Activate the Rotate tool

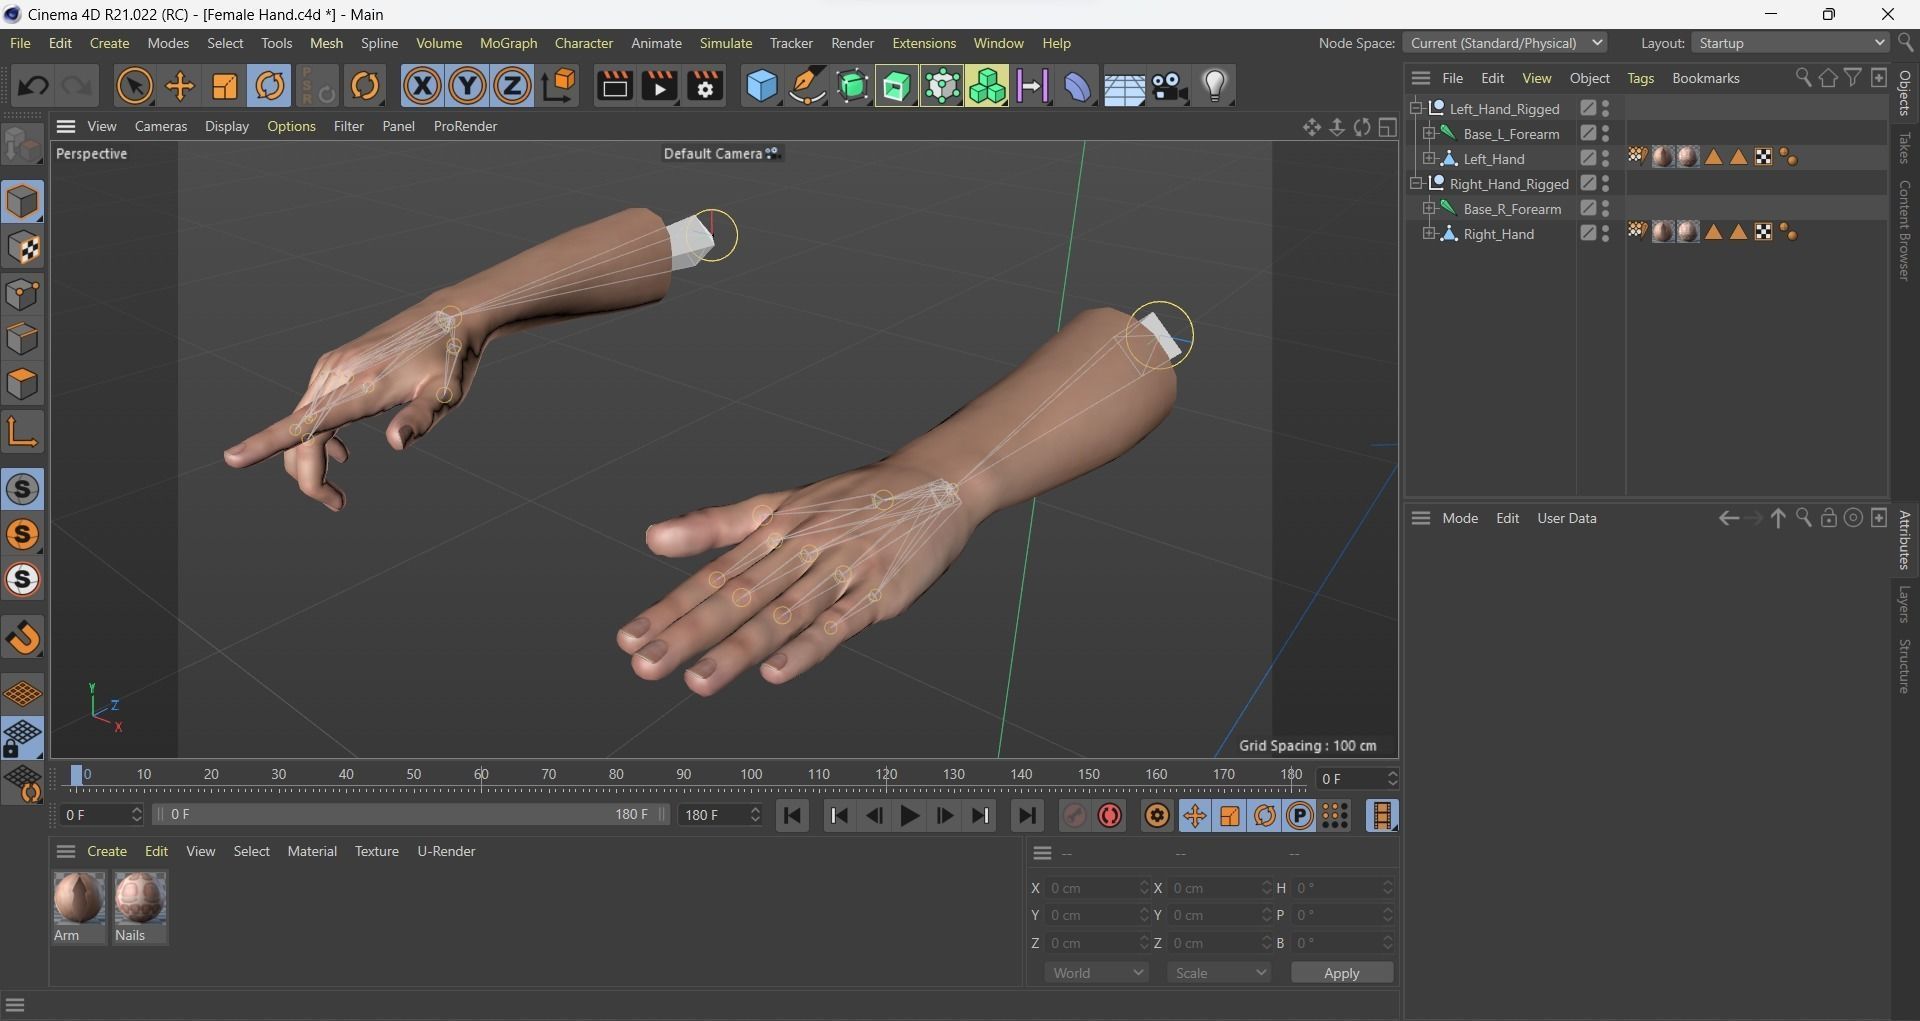[x=270, y=86]
